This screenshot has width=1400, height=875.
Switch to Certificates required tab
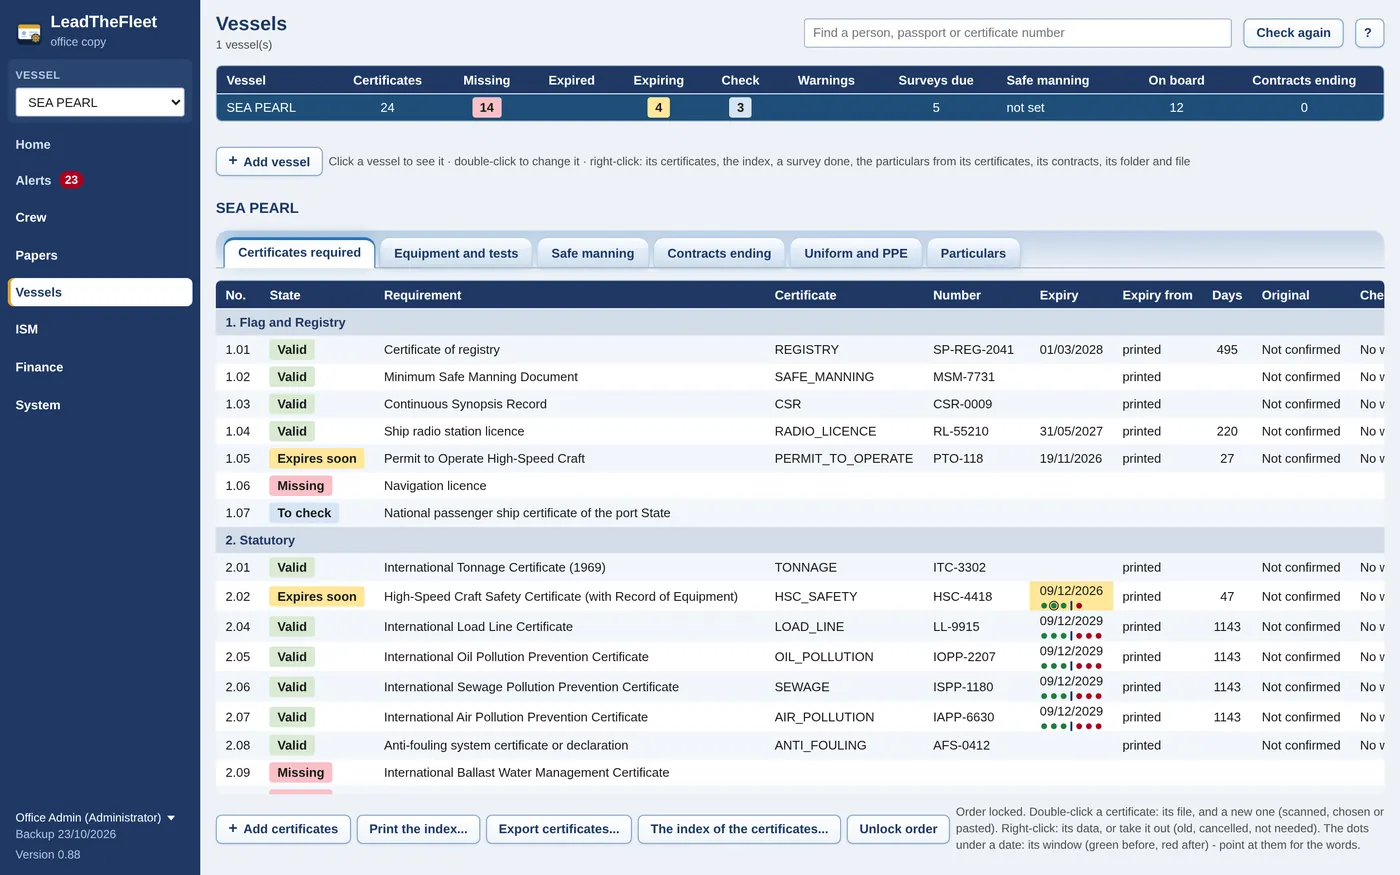(299, 253)
